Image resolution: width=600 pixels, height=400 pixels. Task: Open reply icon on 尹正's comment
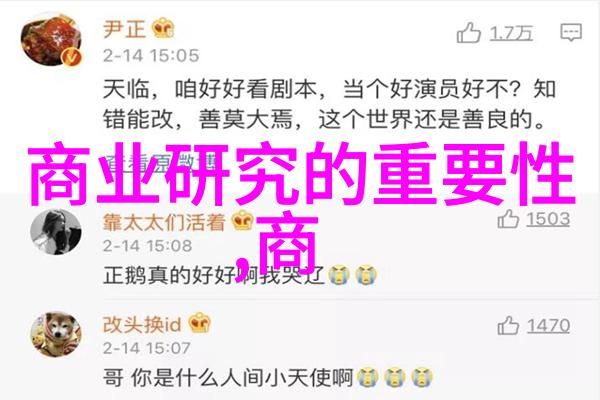click(571, 32)
